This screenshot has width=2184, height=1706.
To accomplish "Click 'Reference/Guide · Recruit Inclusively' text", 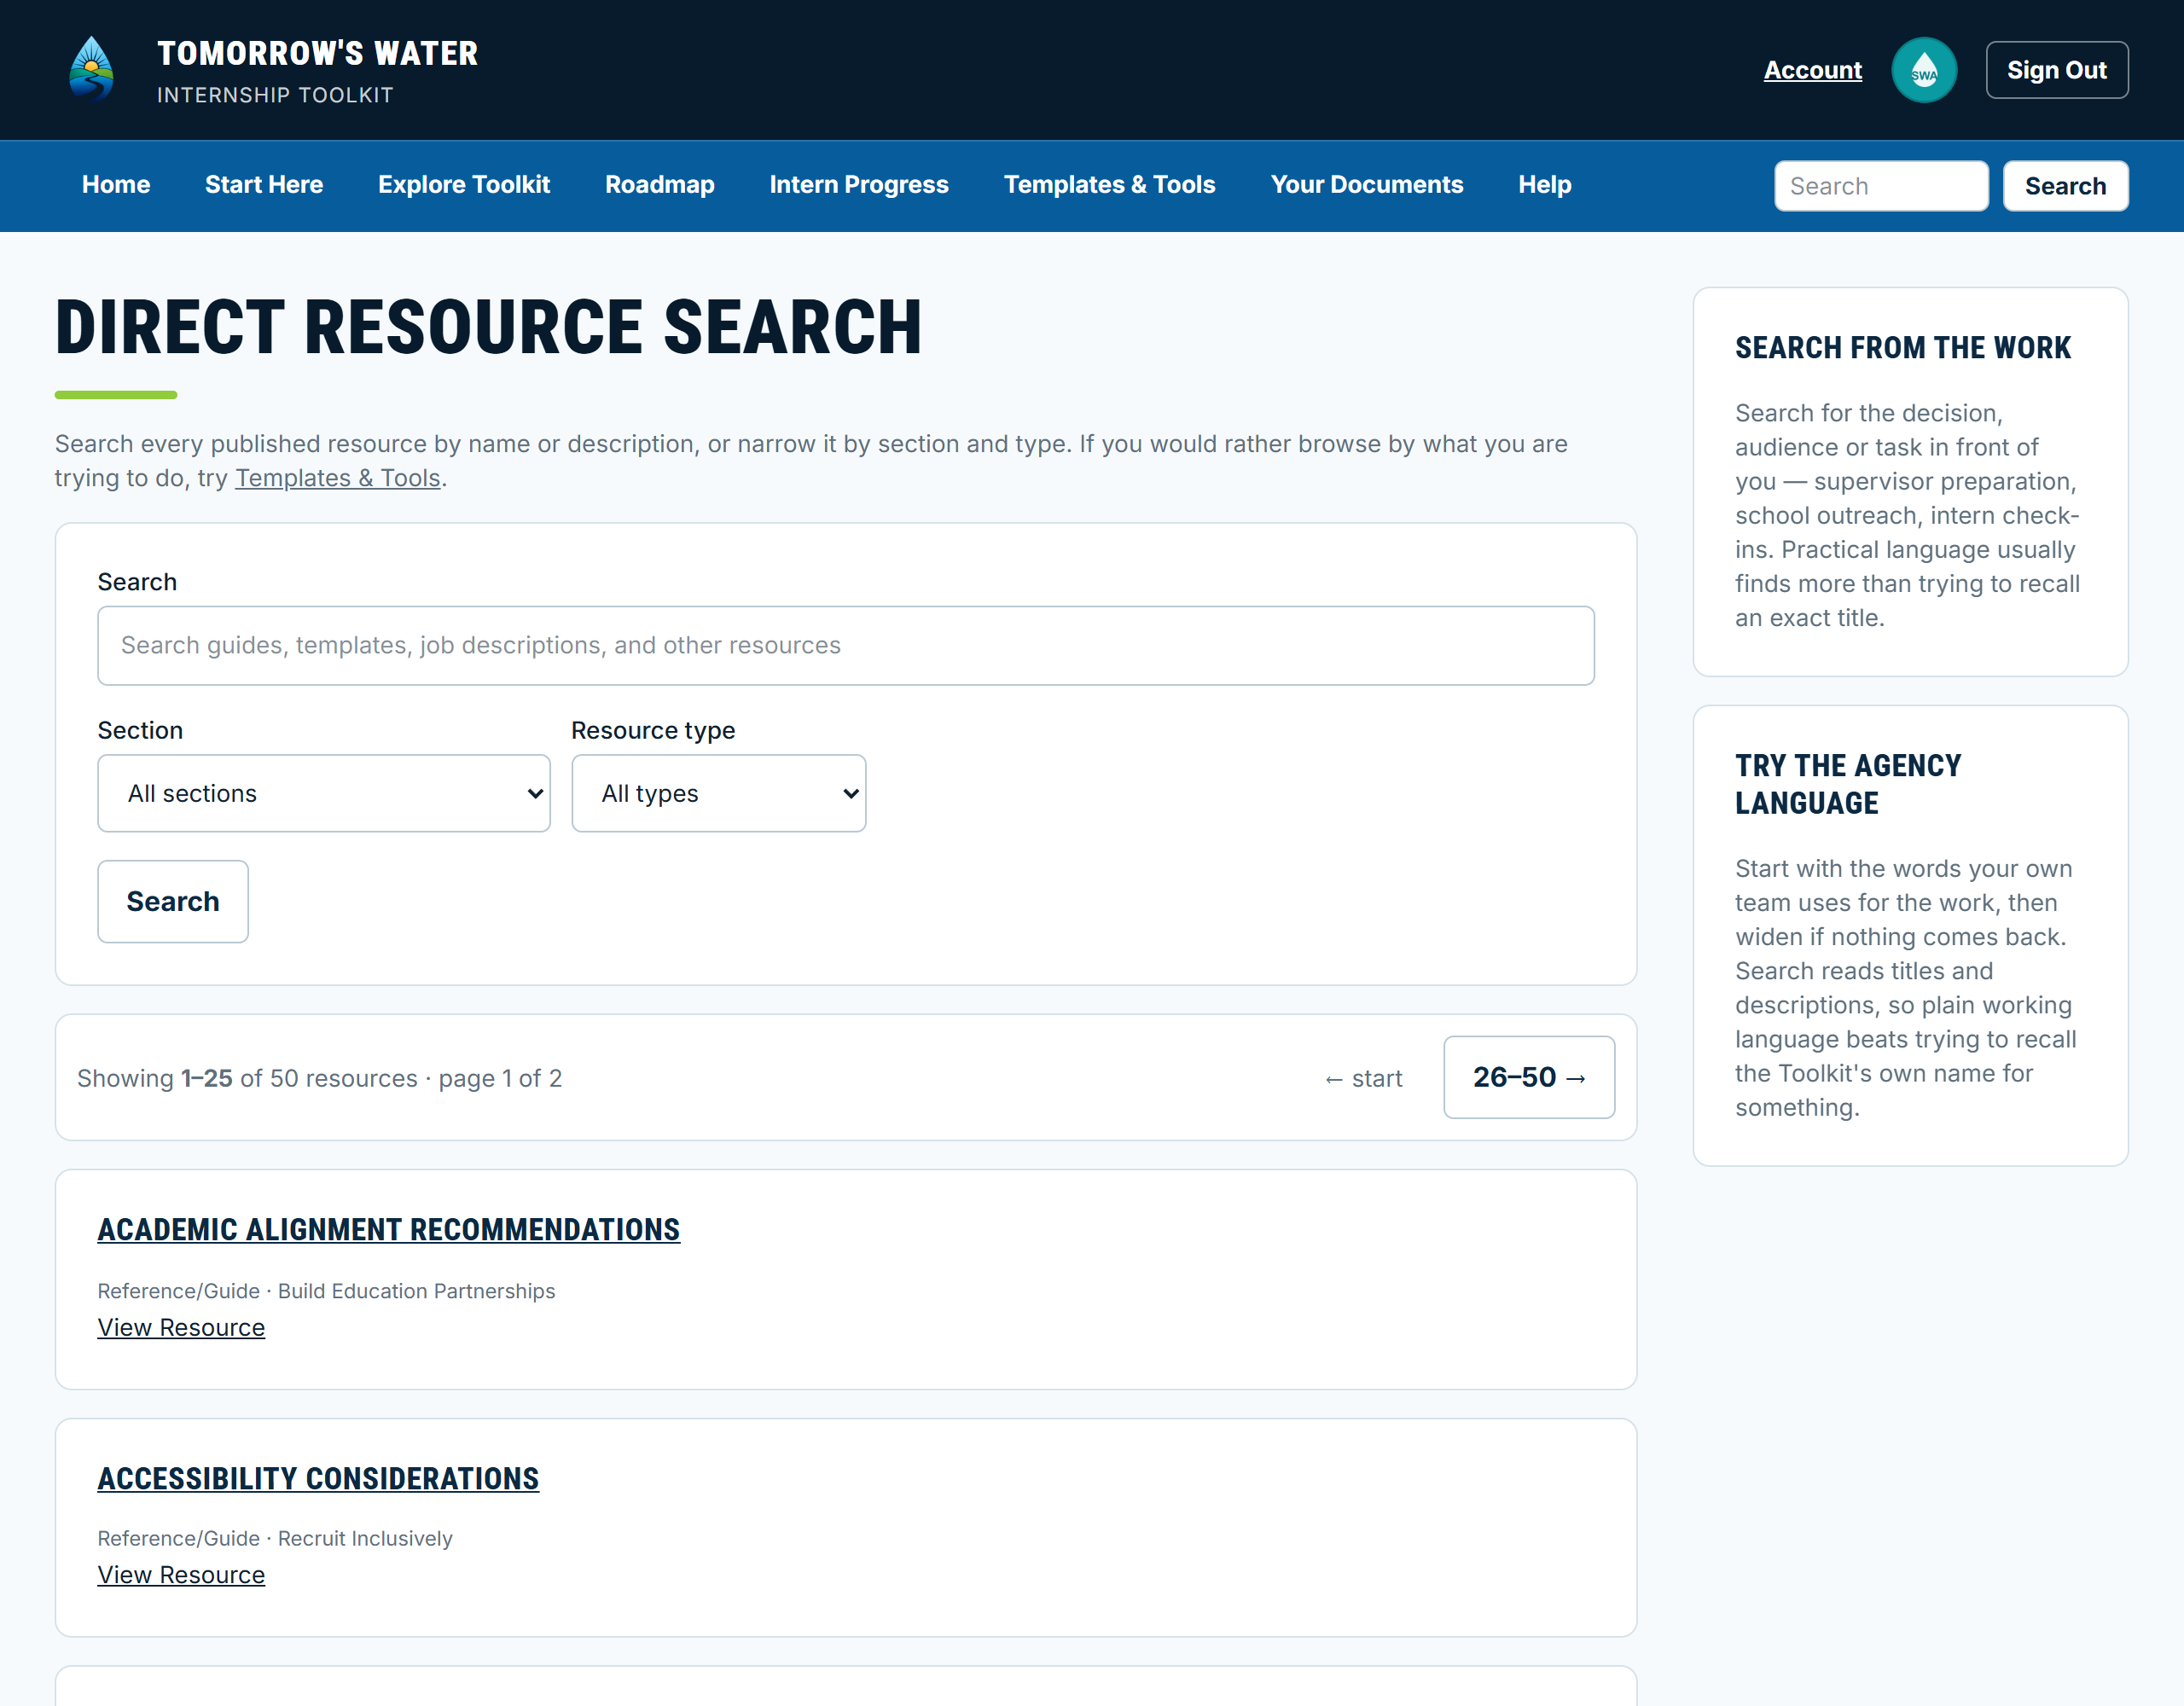I will (275, 1538).
